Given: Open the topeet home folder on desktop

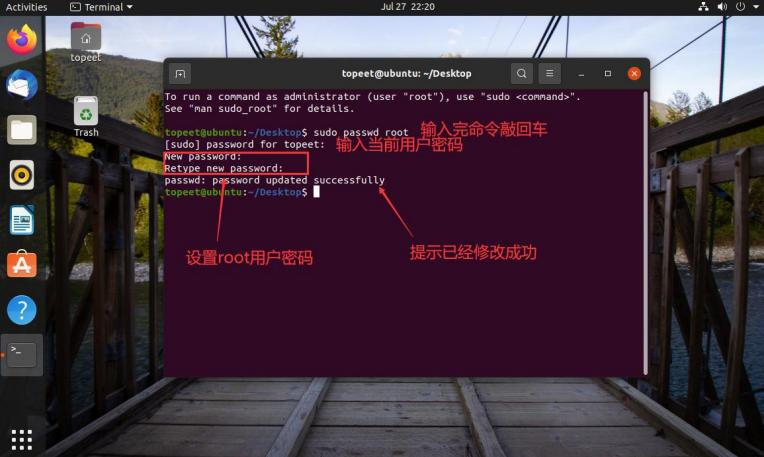Looking at the screenshot, I should 86,43.
